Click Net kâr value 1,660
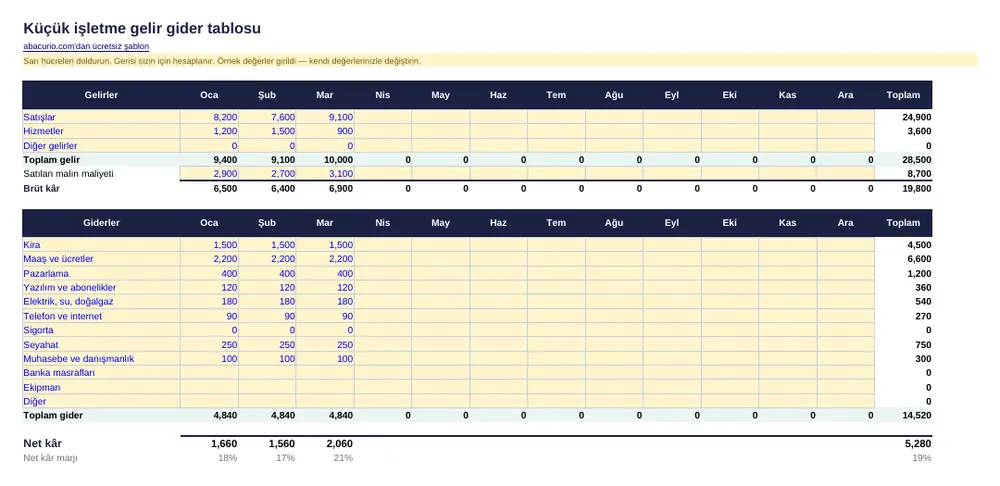 [x=224, y=443]
